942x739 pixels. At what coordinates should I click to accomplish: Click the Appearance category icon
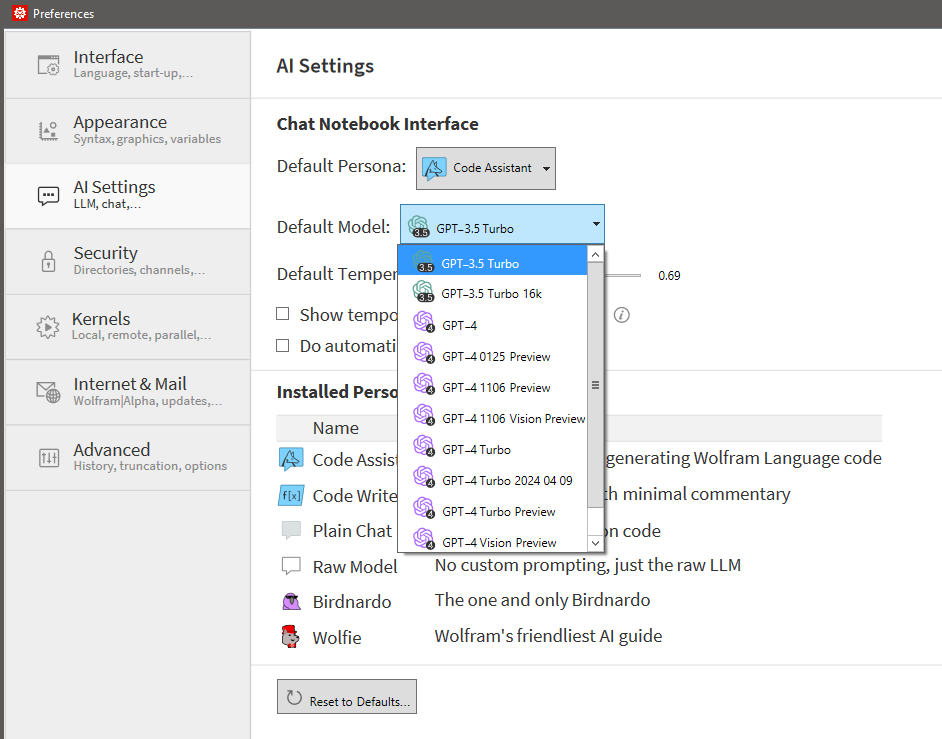pyautogui.click(x=49, y=130)
